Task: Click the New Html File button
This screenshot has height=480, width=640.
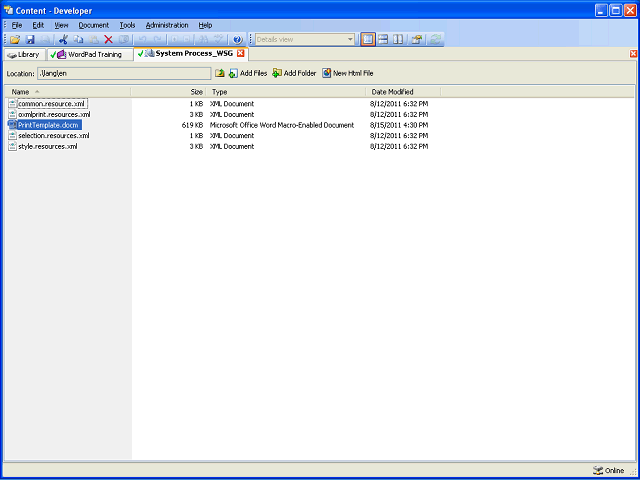Action: 348,73
